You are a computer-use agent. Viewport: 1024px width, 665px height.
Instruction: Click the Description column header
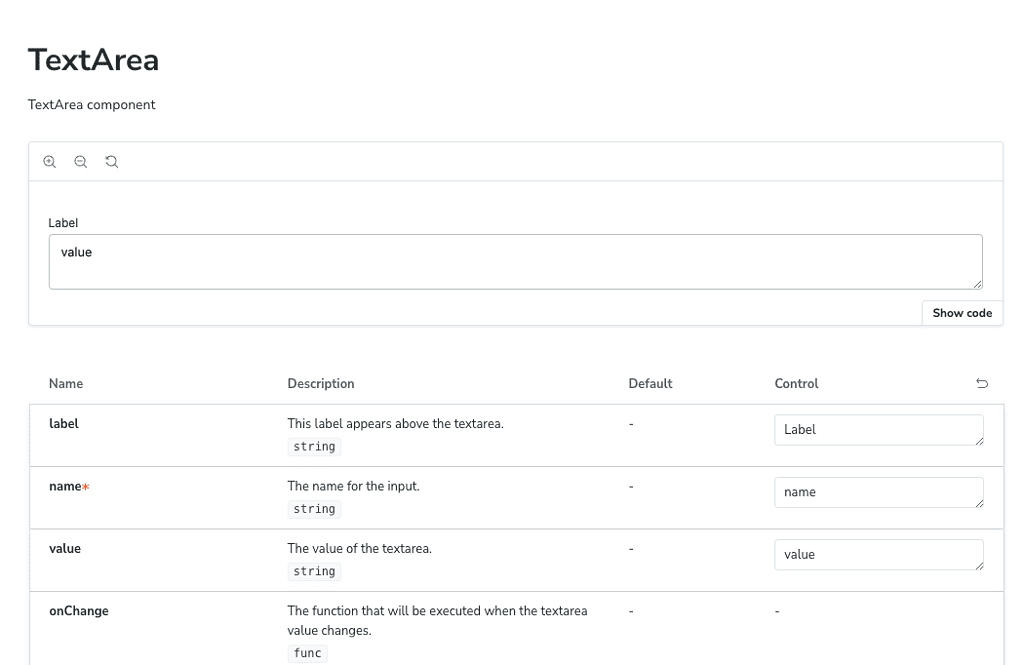[x=321, y=383]
